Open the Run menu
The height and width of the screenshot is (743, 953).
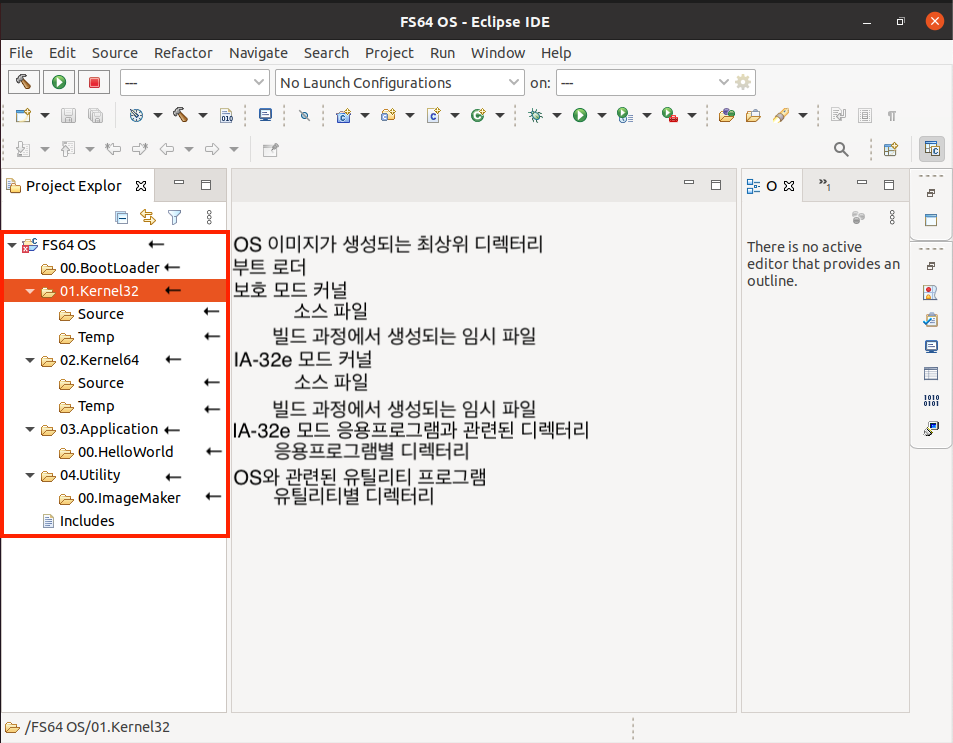point(442,53)
